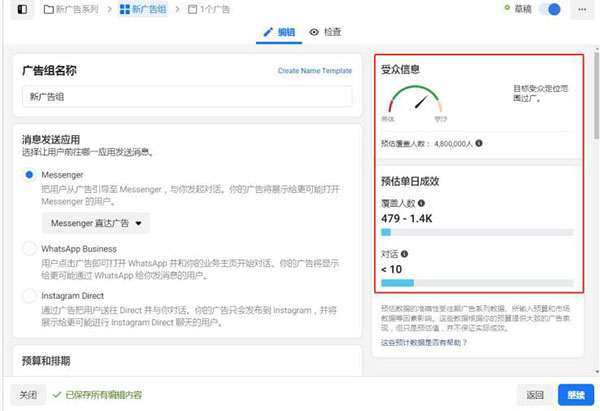
Task: Click the 广告组名称 name input field
Action: [x=187, y=97]
